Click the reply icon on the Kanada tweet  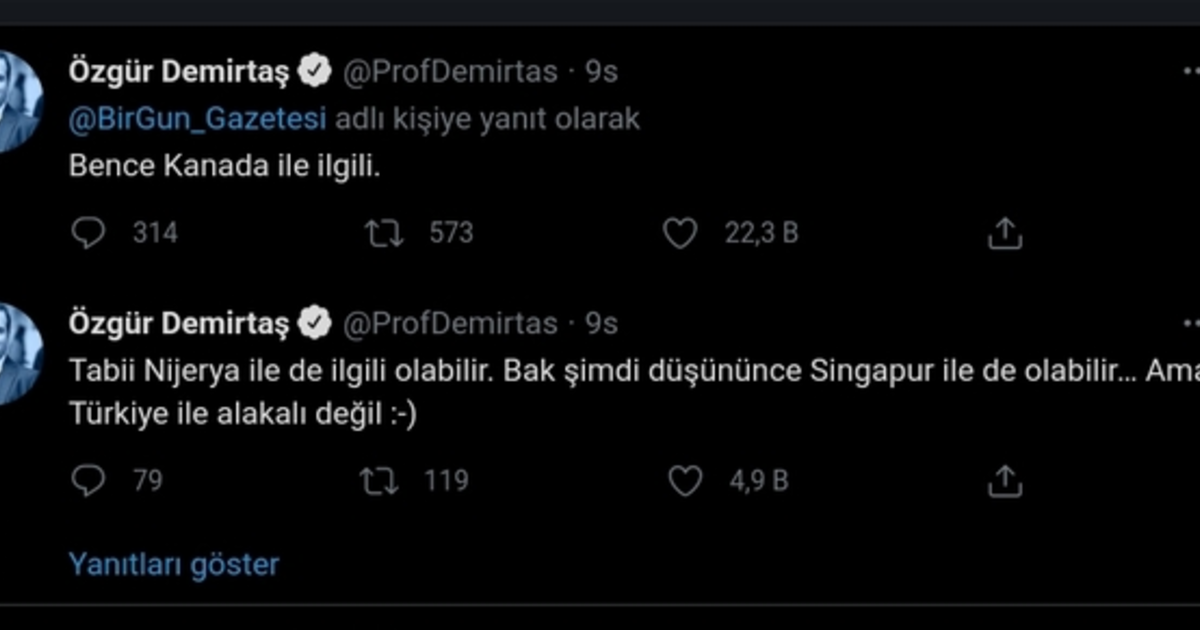tap(90, 233)
